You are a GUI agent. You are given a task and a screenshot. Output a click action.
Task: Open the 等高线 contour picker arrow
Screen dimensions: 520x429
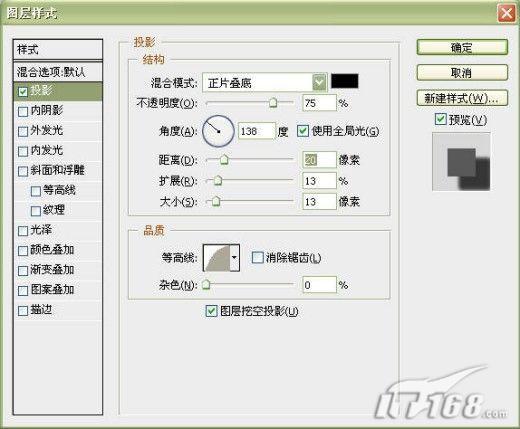234,258
